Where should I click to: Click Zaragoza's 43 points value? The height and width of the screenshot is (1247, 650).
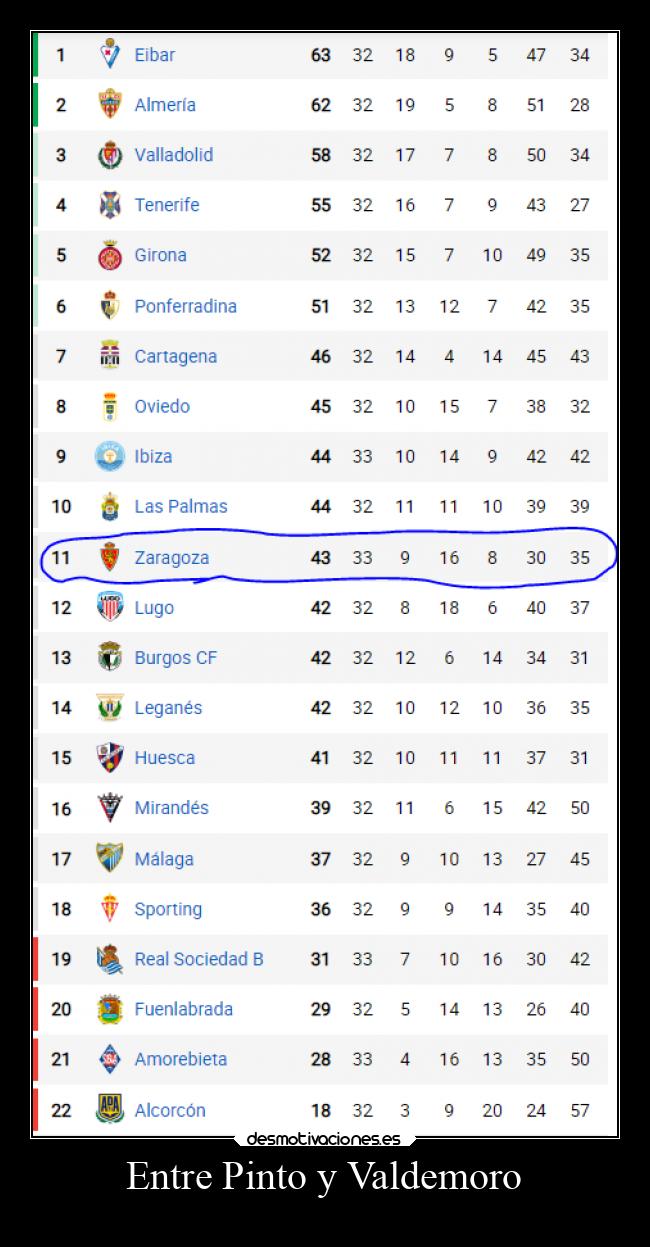click(x=320, y=557)
